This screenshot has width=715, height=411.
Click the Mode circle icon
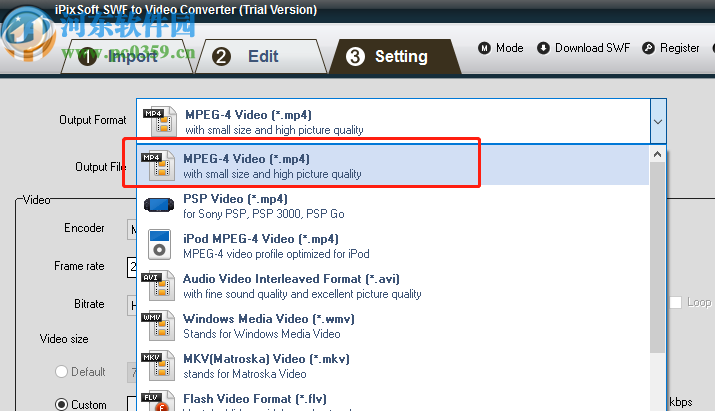click(484, 48)
